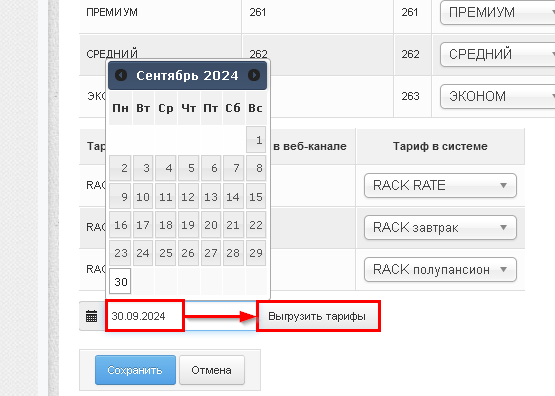
Task: Go to next month in calendar
Action: (254, 75)
